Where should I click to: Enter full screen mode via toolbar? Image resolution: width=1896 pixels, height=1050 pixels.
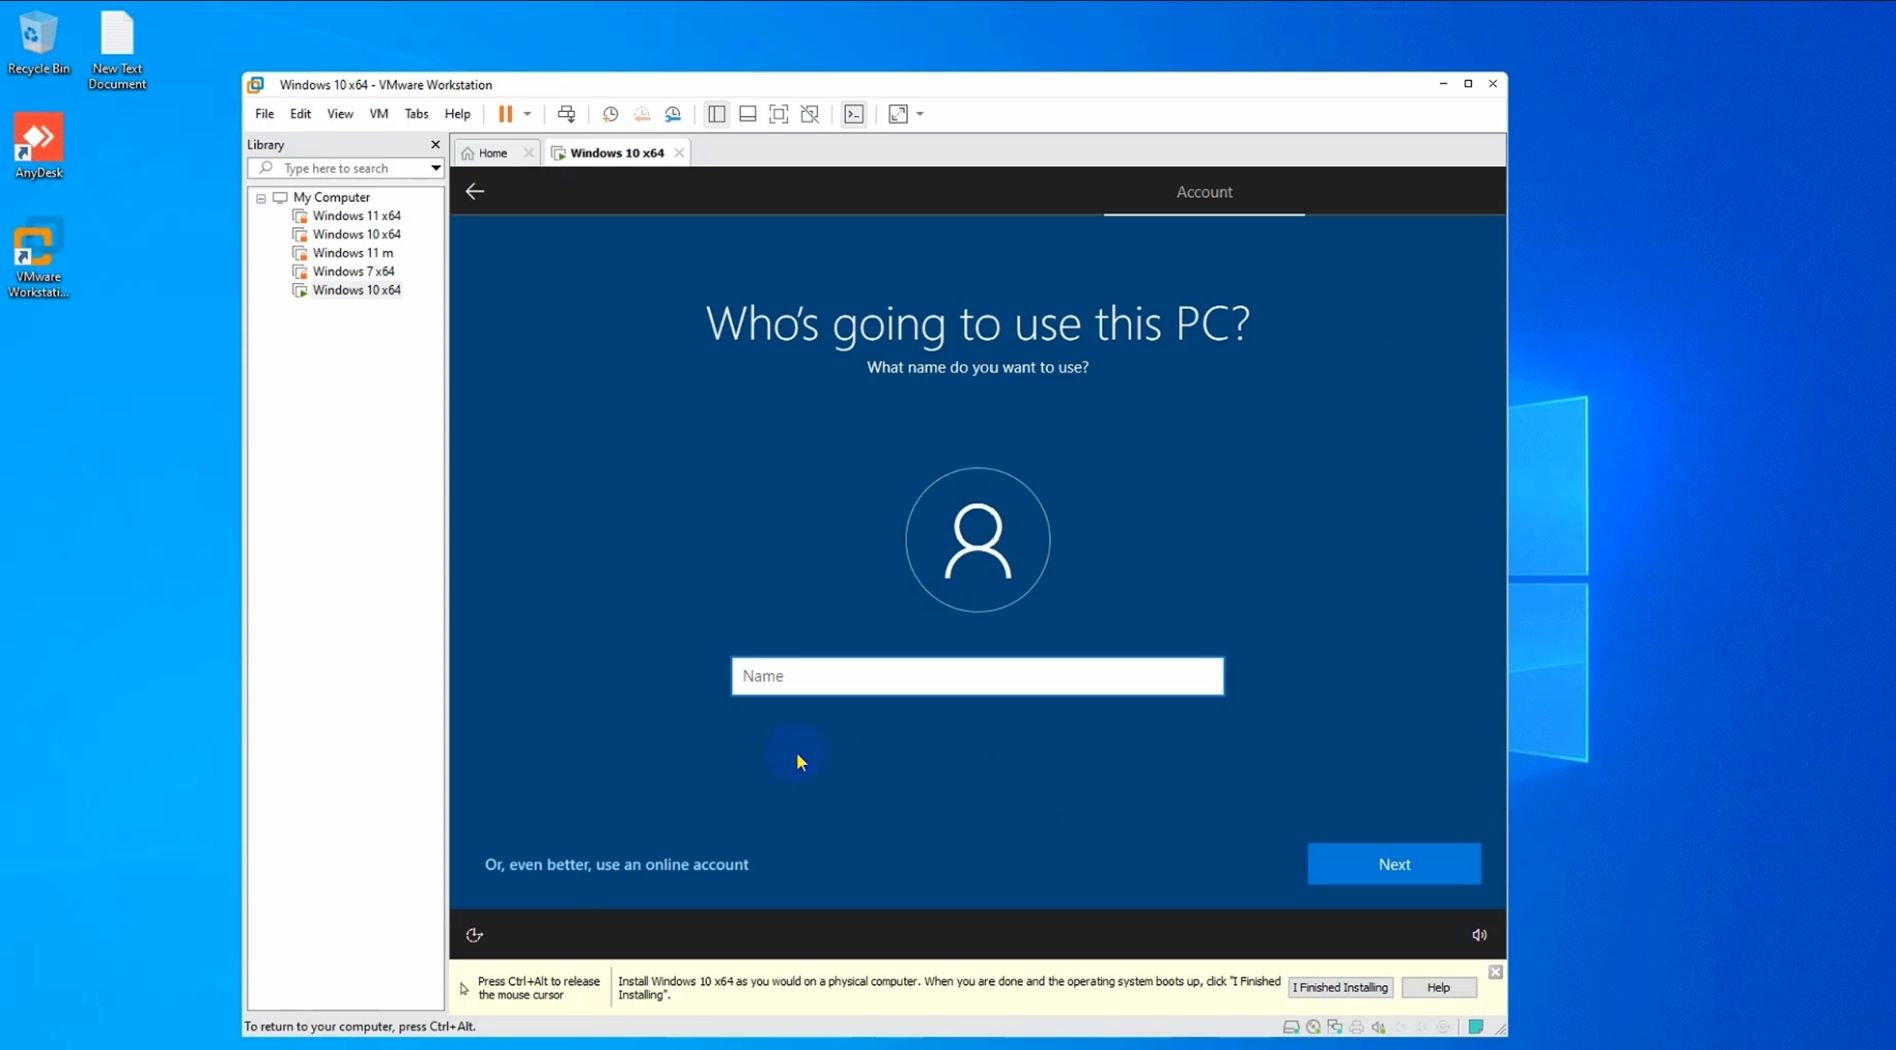(x=779, y=114)
